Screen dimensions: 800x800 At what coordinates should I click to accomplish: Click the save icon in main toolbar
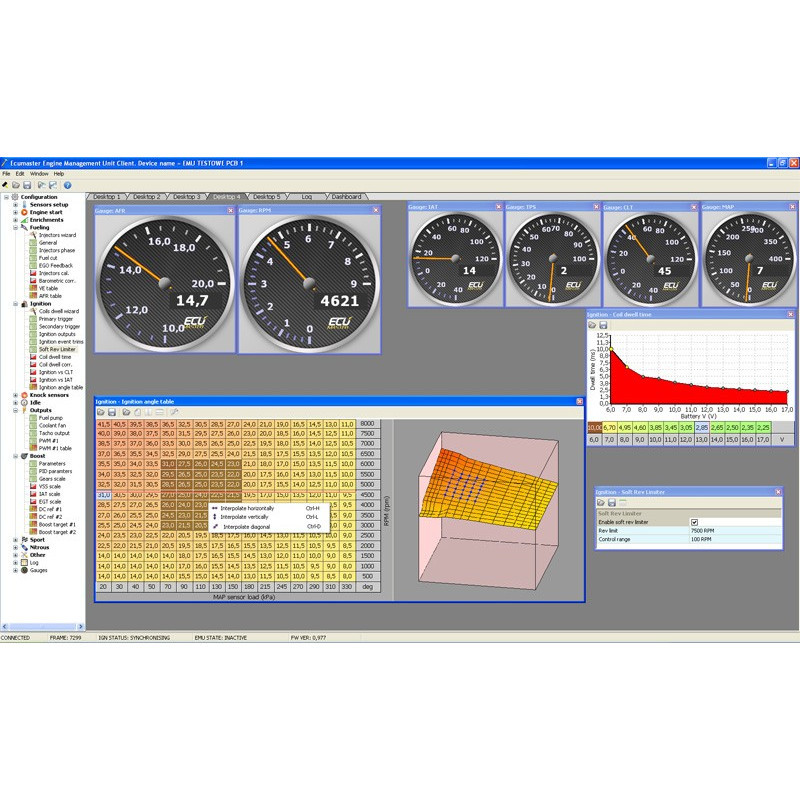[x=28, y=185]
